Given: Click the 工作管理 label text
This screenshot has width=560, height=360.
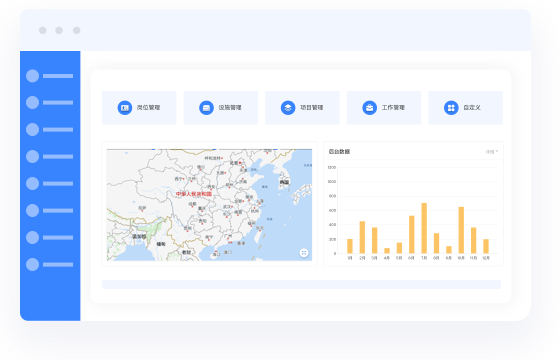Looking at the screenshot, I should point(393,108).
